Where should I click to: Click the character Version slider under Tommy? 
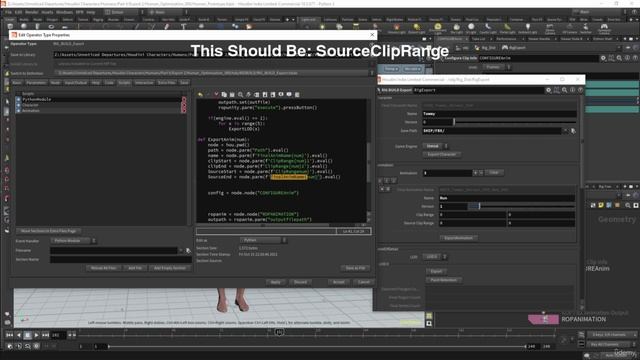pos(516,122)
